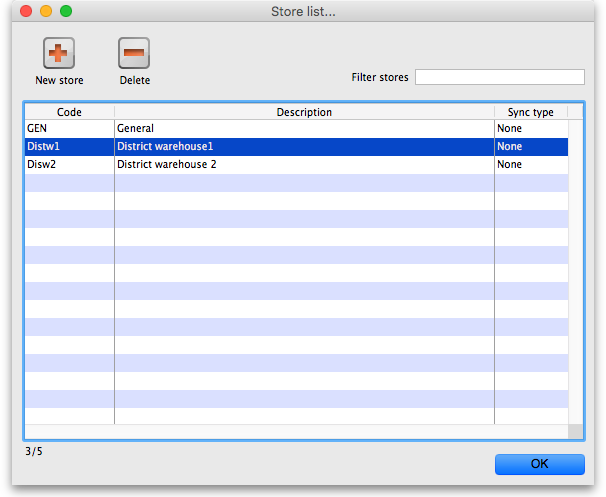
Task: Click the New store plus icon
Action: click(59, 53)
